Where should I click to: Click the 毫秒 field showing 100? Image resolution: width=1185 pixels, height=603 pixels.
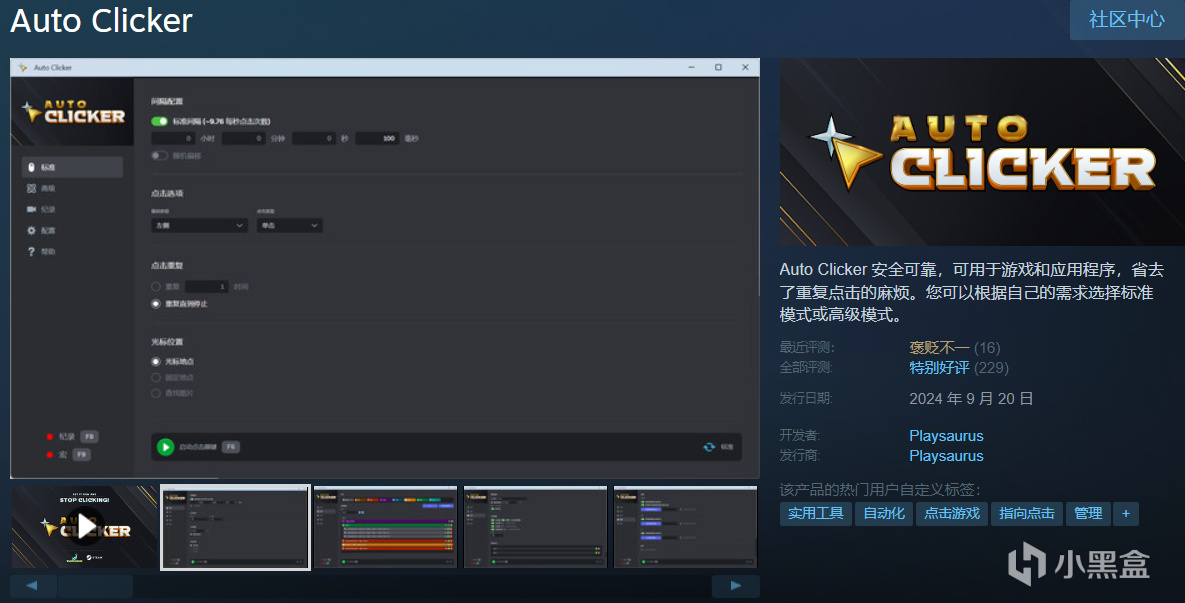pos(377,138)
